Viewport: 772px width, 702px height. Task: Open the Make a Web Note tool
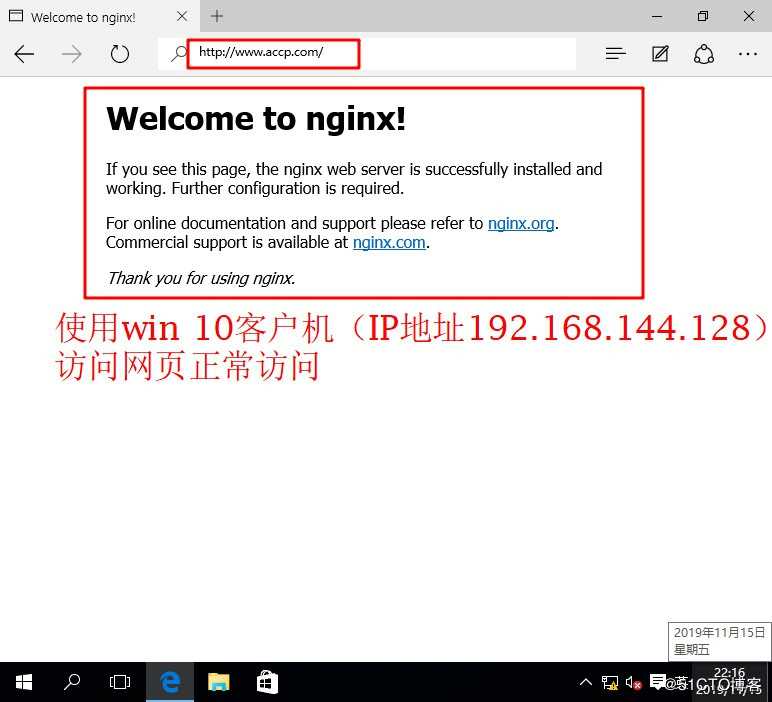pyautogui.click(x=660, y=54)
